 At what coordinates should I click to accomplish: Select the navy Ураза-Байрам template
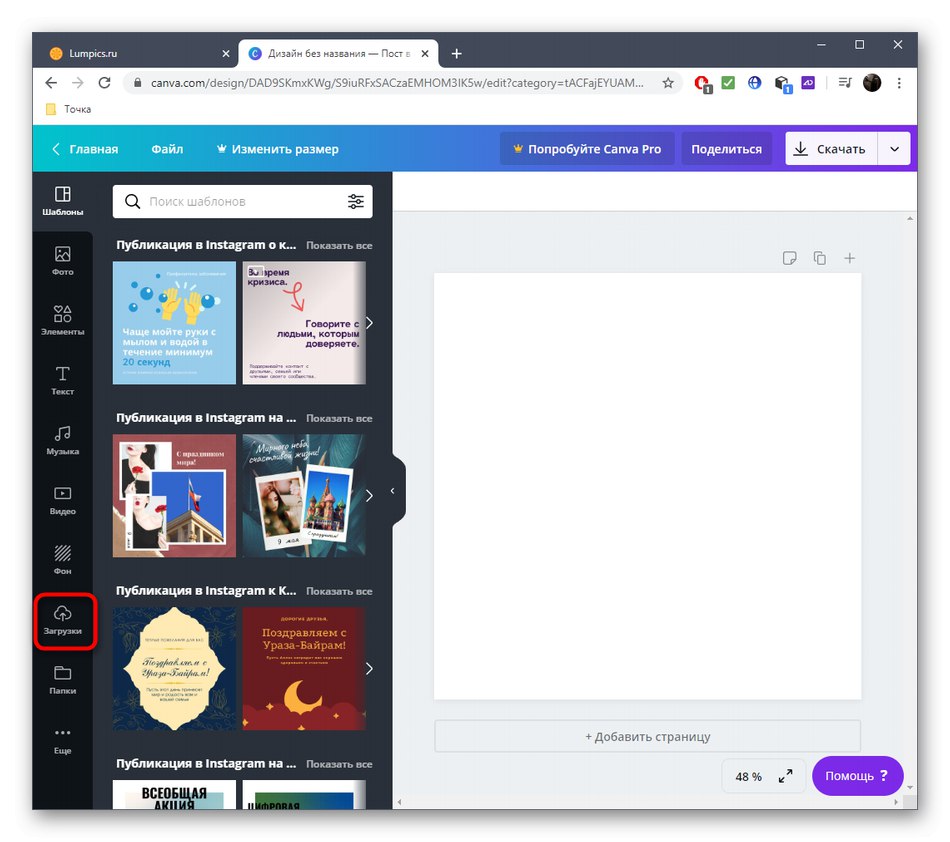pos(174,669)
